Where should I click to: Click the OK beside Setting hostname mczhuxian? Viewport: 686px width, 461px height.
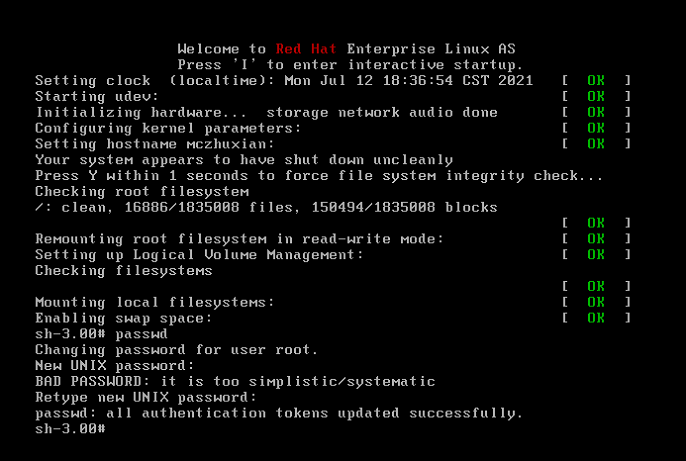click(x=596, y=143)
